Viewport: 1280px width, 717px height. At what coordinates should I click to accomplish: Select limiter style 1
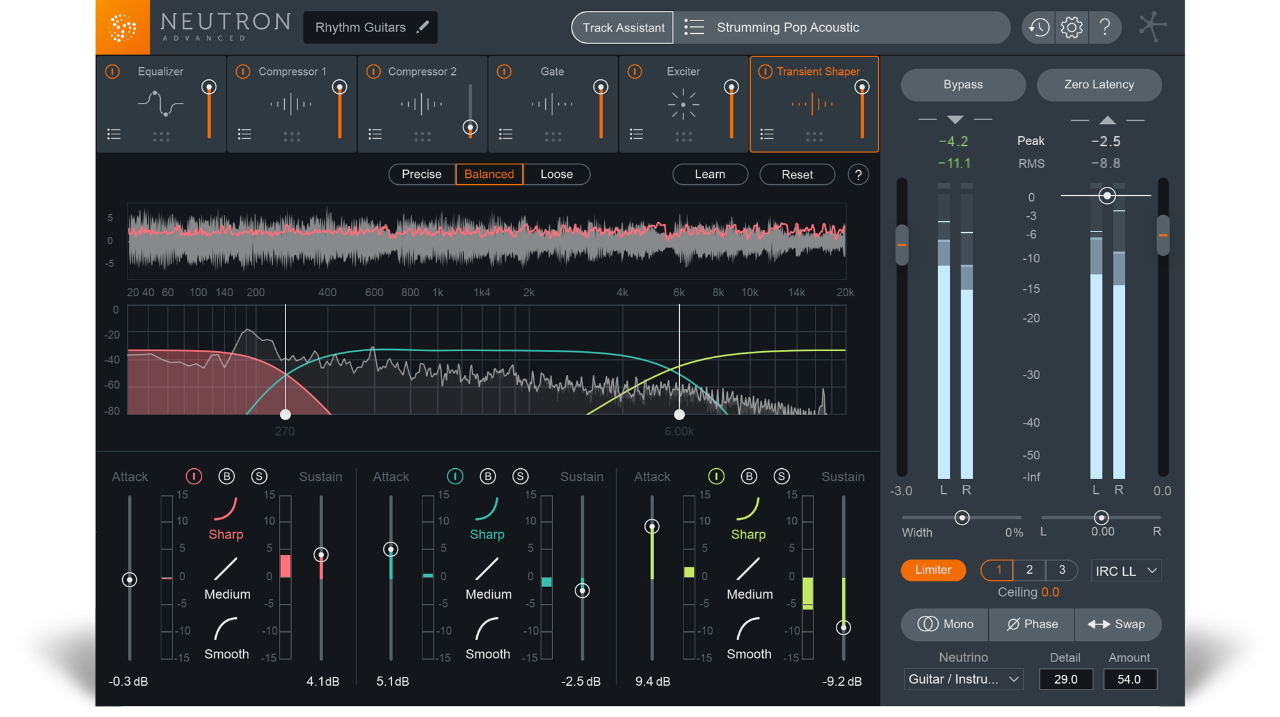tap(997, 570)
